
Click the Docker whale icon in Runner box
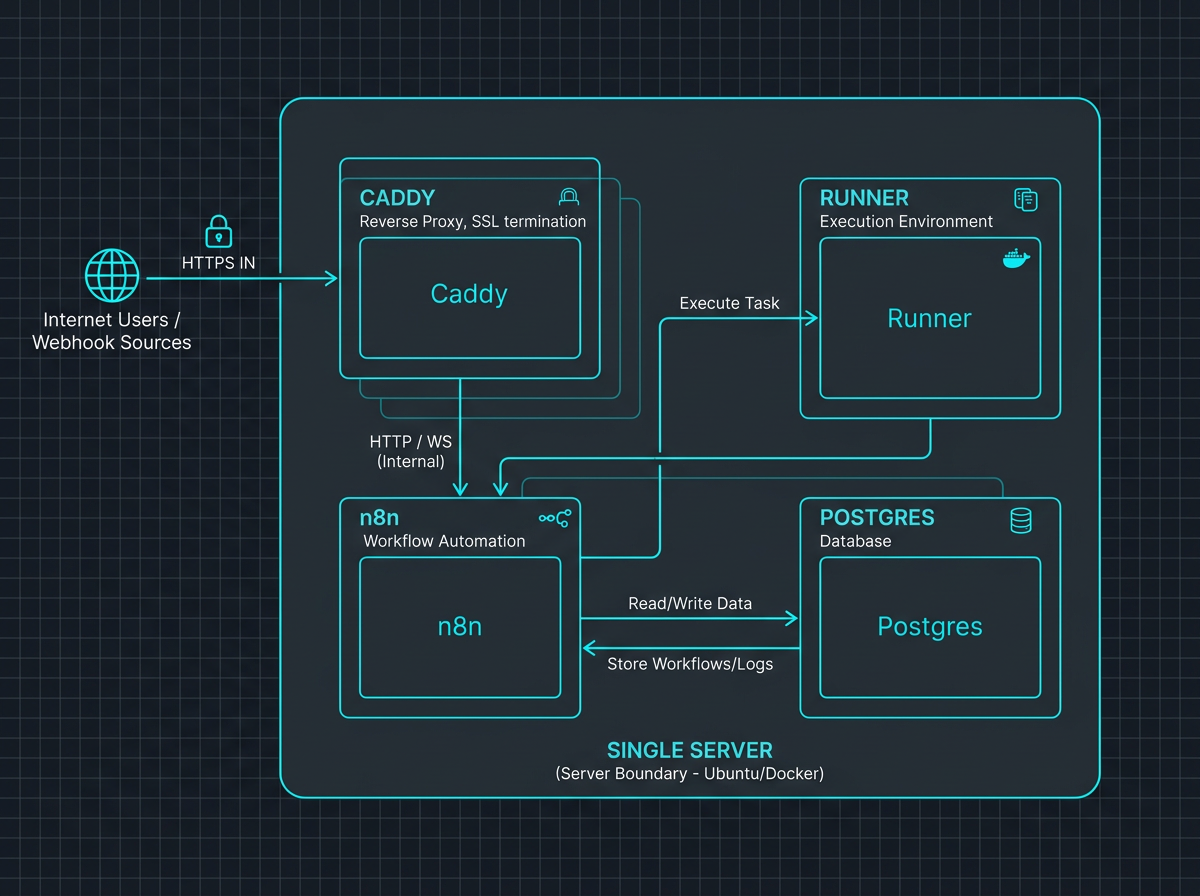(1015, 259)
